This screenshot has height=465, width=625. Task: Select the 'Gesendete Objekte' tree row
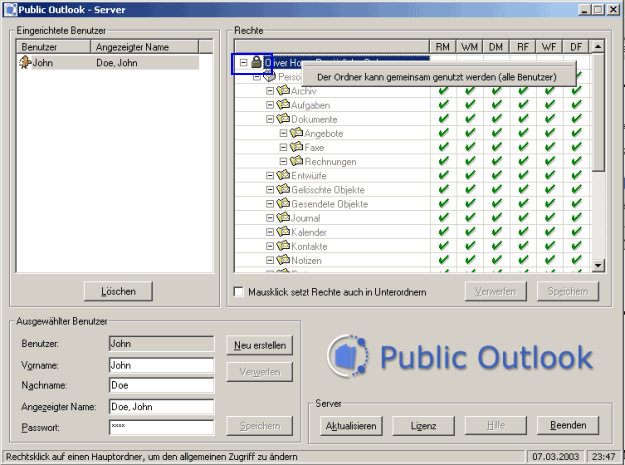330,204
